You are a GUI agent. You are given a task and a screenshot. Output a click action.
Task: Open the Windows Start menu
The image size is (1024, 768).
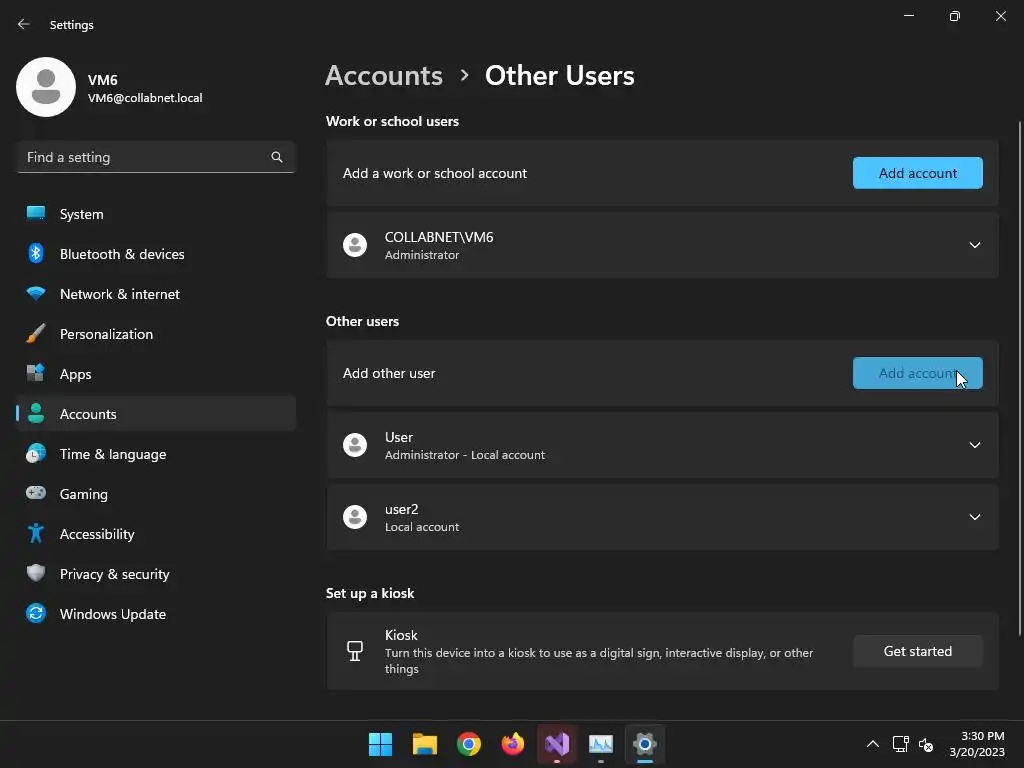pos(380,744)
